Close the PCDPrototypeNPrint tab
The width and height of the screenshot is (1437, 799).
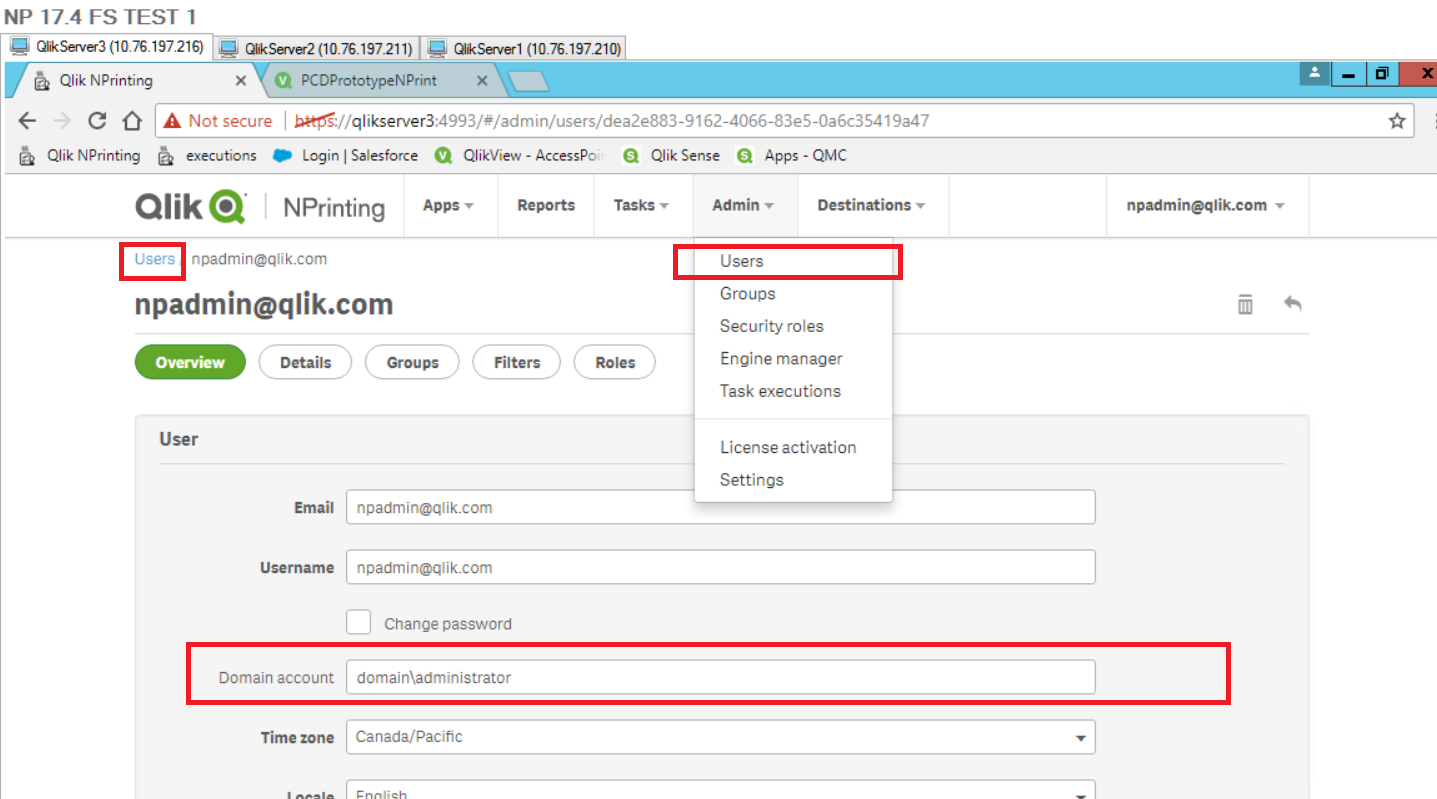[482, 81]
